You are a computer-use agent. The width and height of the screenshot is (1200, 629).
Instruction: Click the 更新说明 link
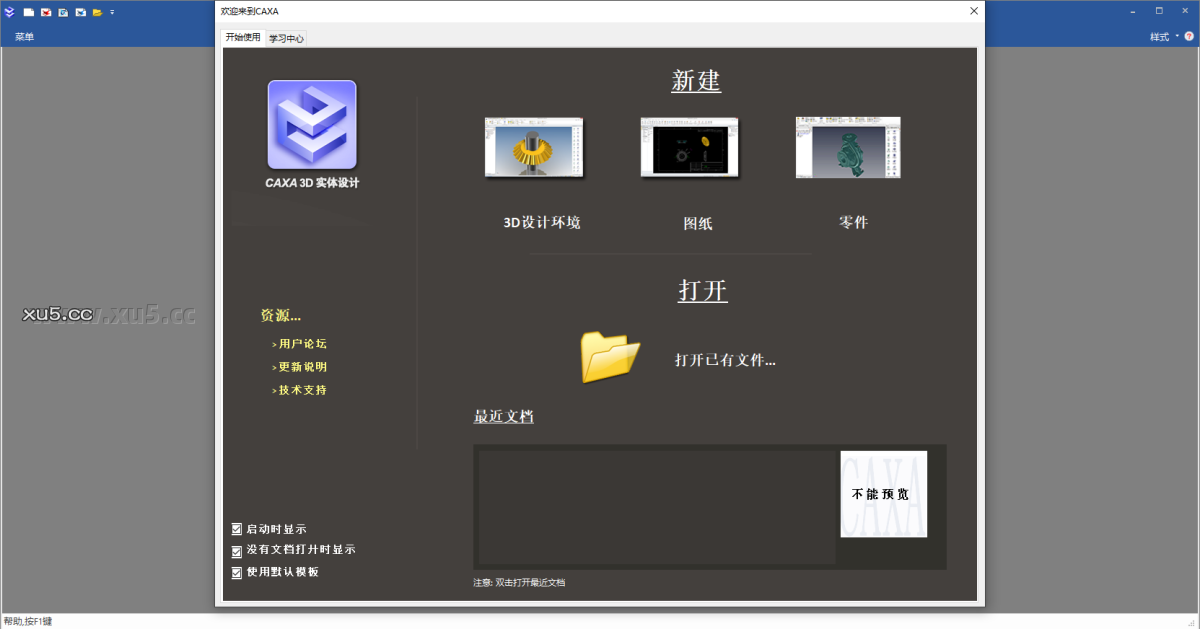pyautogui.click(x=299, y=366)
